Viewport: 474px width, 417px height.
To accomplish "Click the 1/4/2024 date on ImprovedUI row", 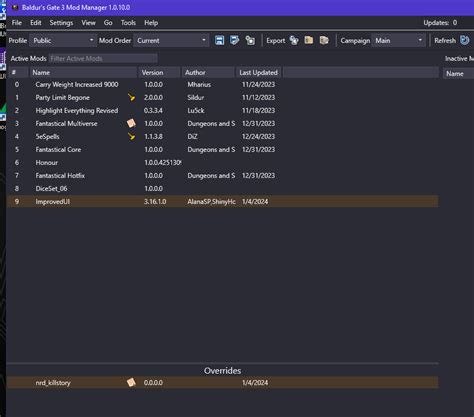I will pos(255,201).
